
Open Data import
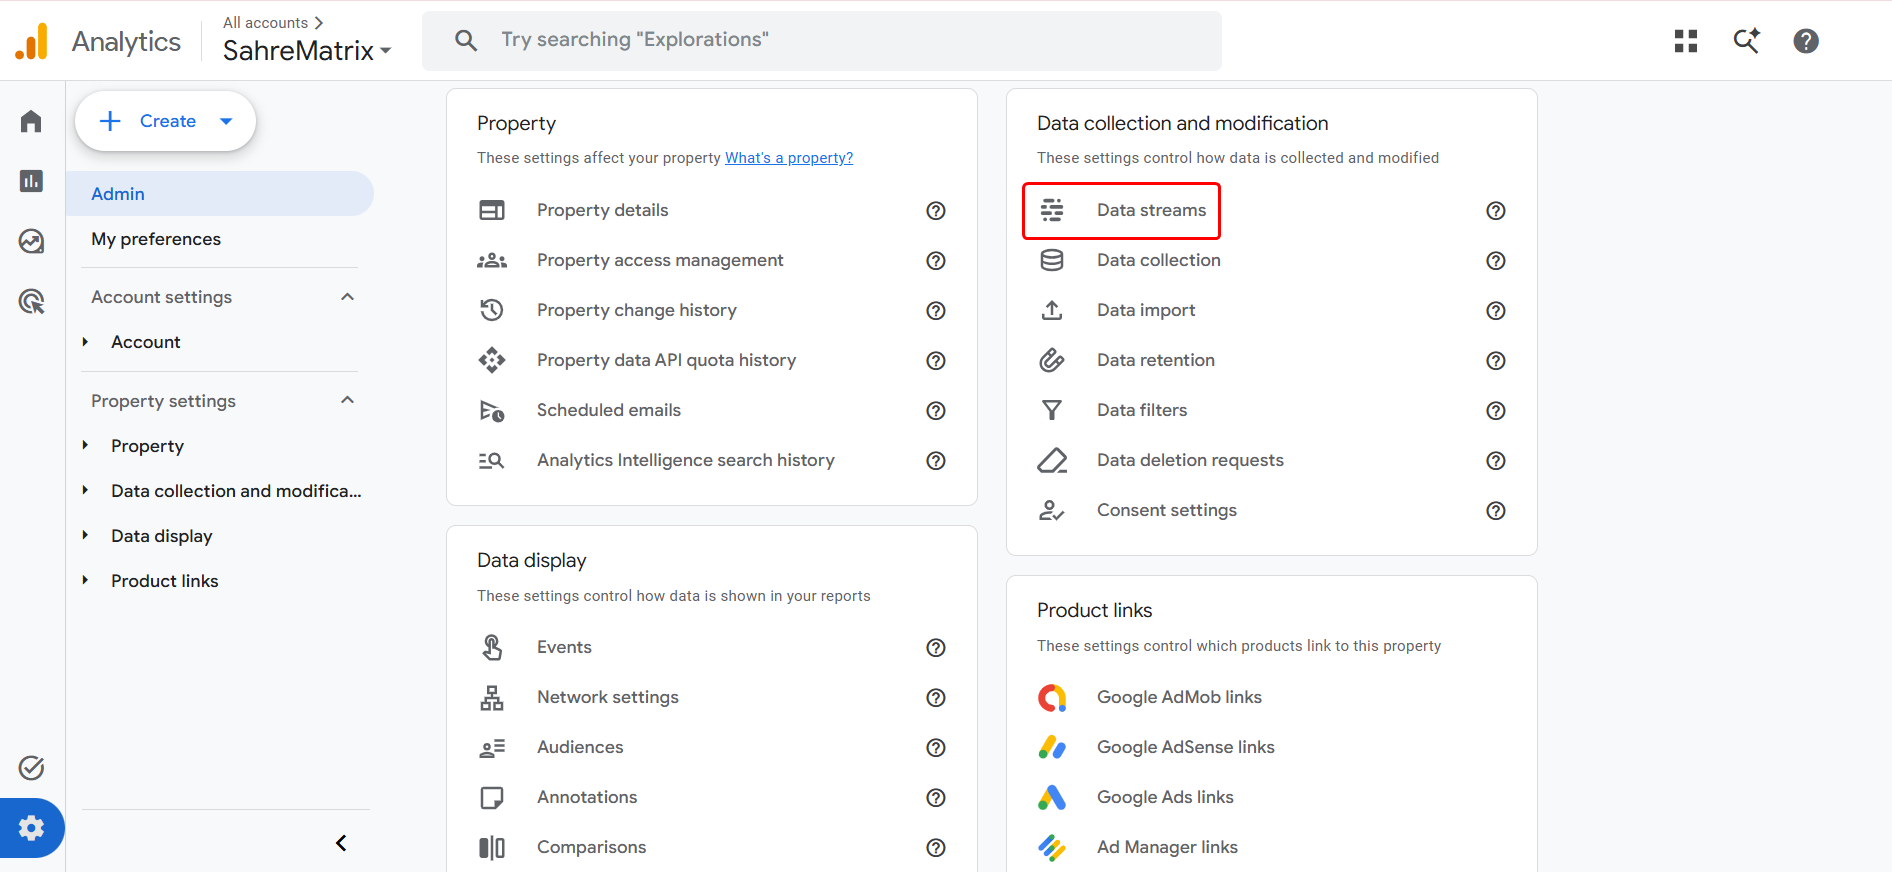coord(1146,310)
